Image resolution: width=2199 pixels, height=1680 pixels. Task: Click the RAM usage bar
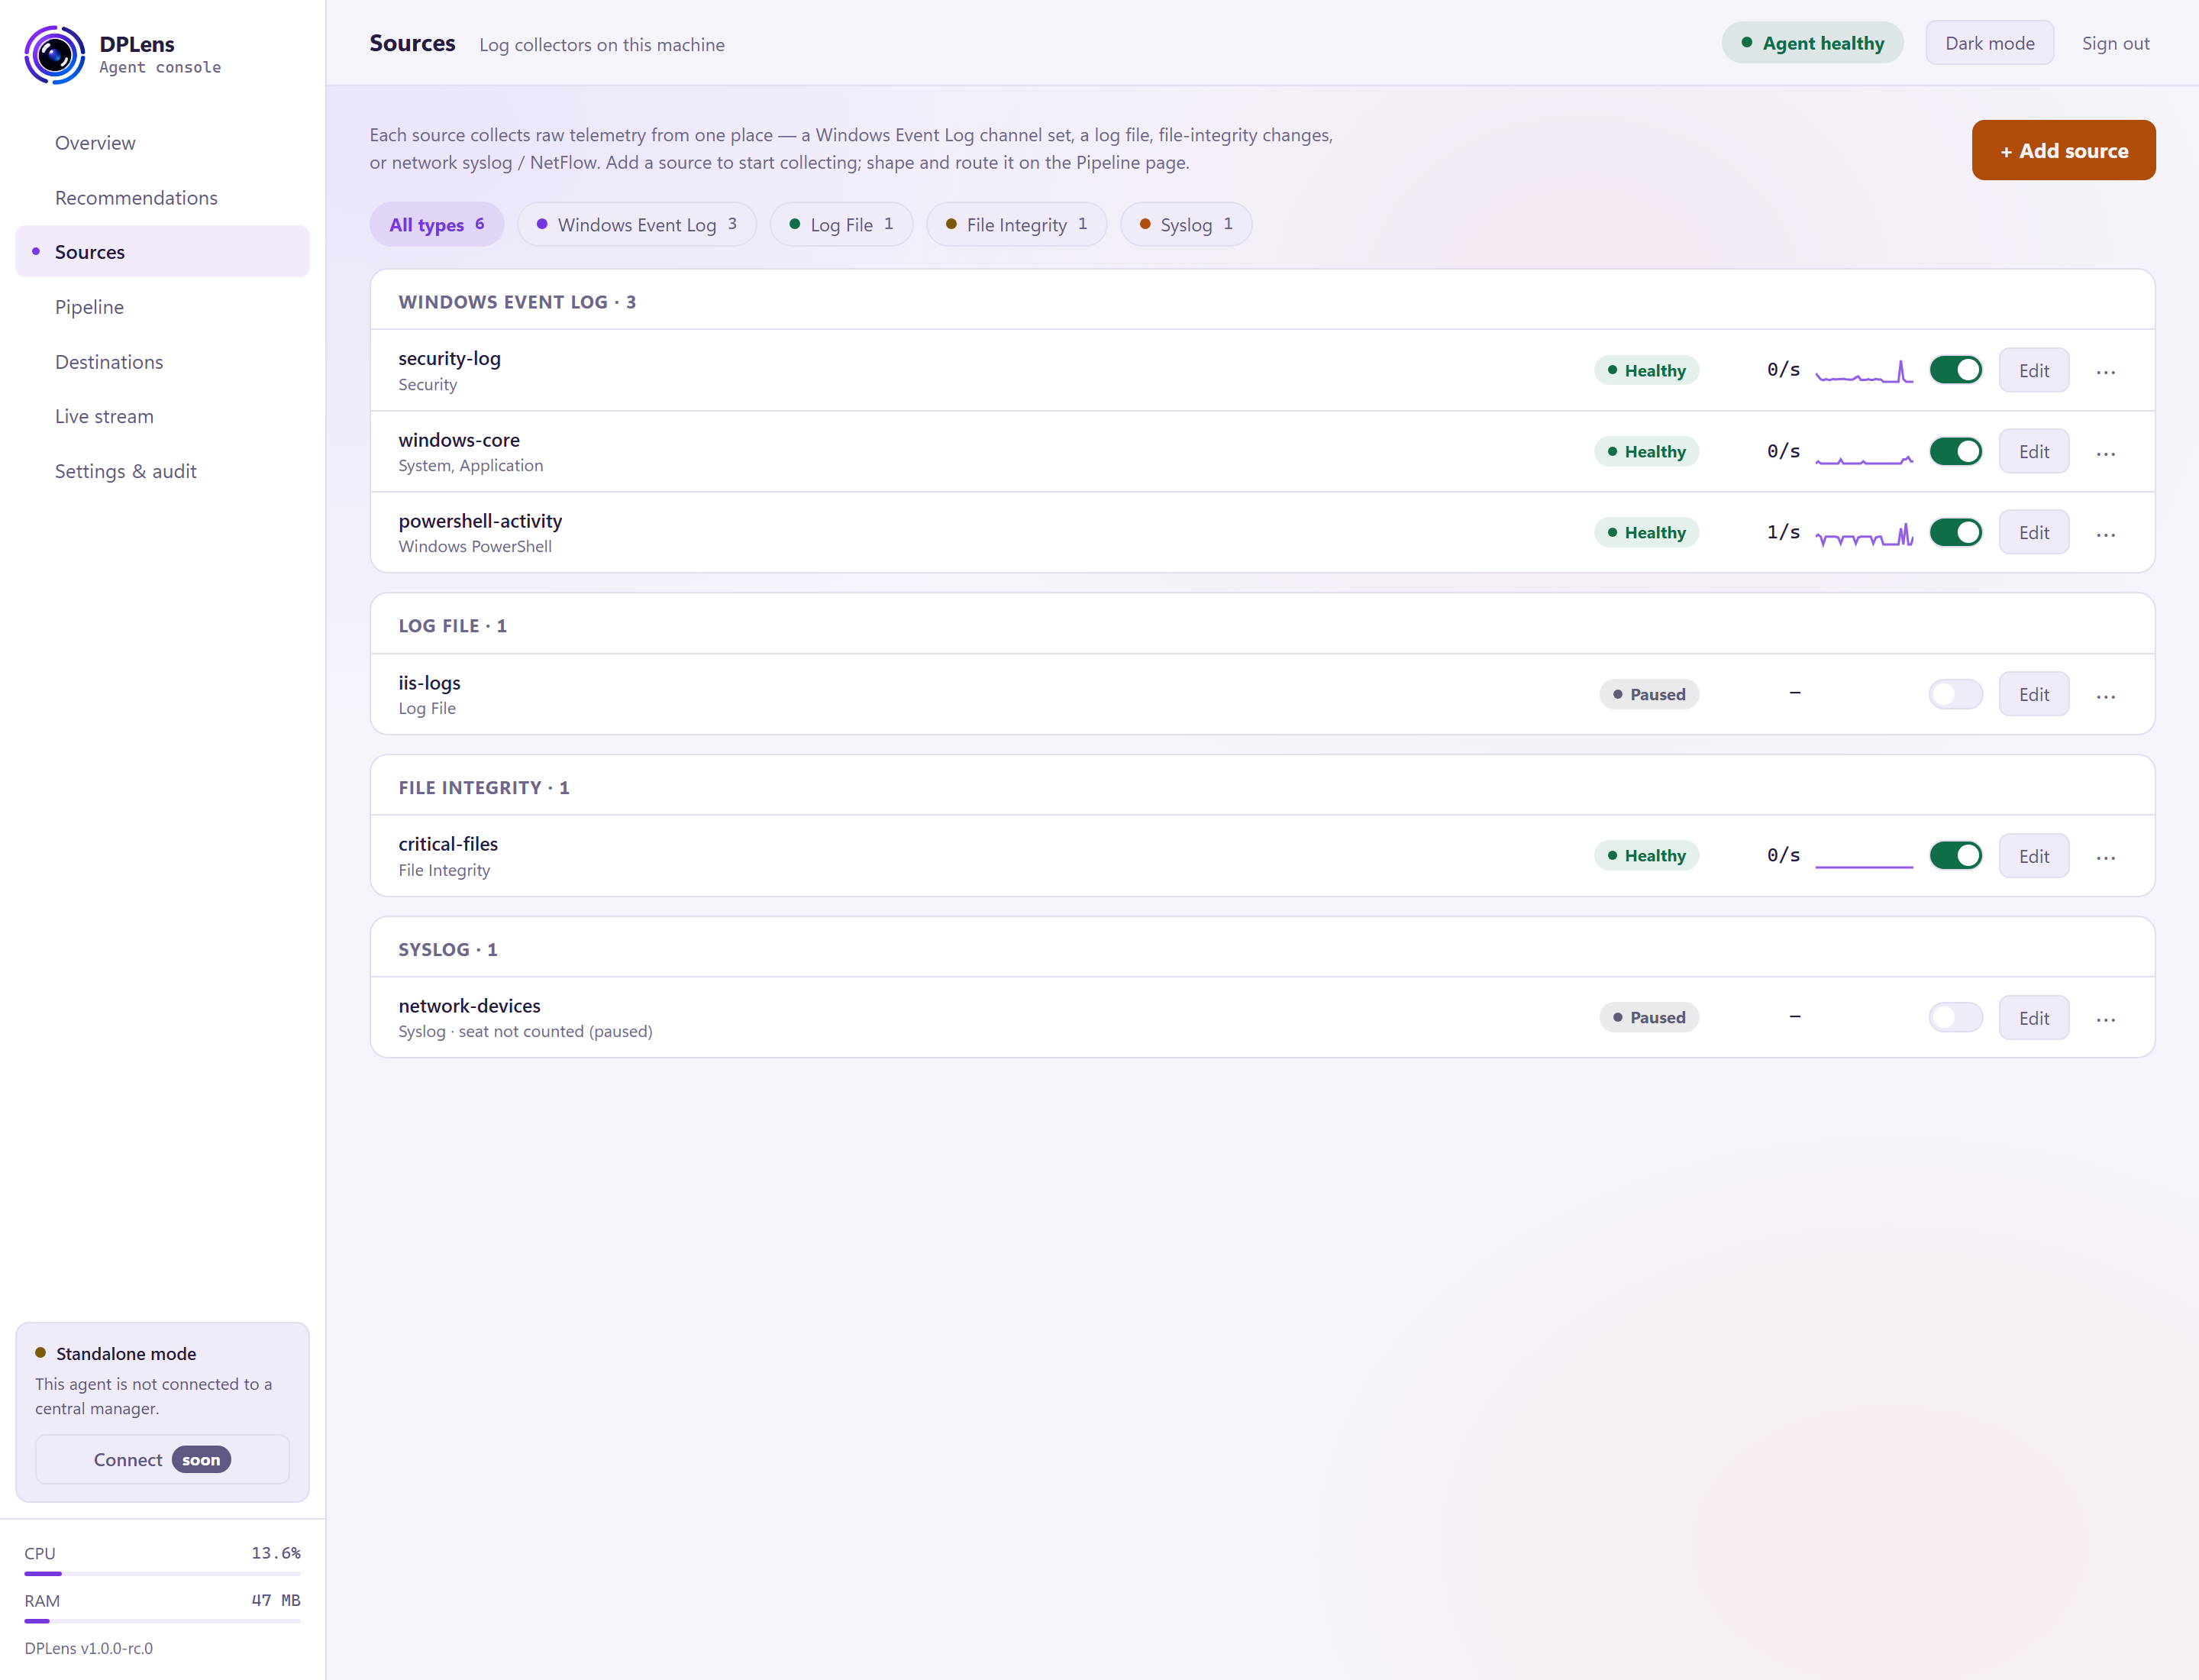163,1620
